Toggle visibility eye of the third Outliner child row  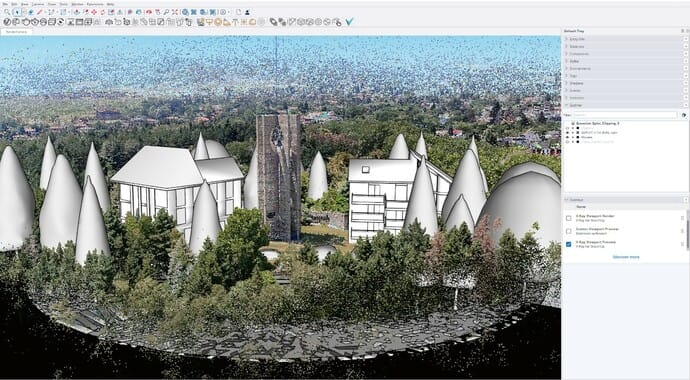click(x=567, y=137)
